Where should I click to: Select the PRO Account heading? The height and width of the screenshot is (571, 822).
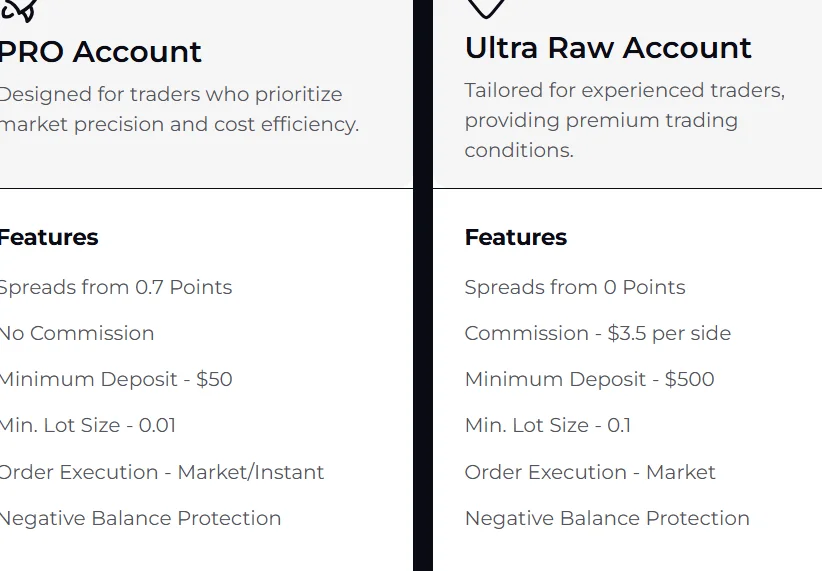[100, 52]
